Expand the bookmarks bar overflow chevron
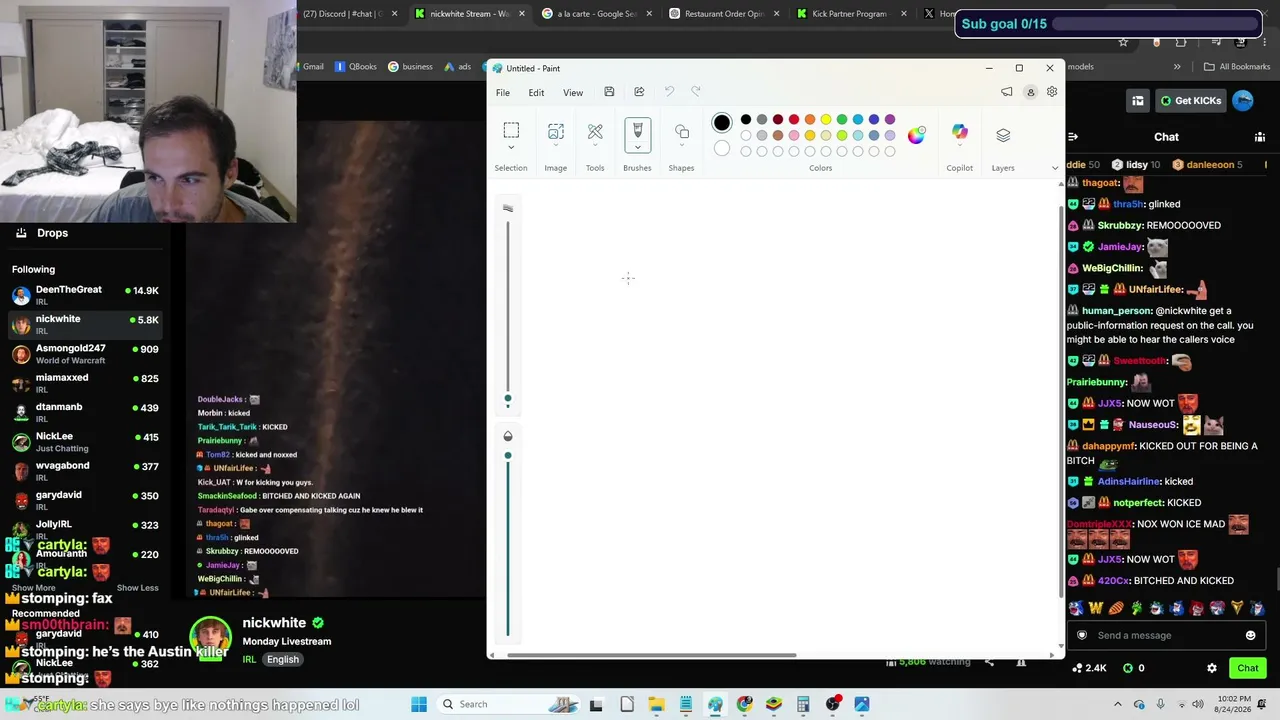 click(1177, 67)
